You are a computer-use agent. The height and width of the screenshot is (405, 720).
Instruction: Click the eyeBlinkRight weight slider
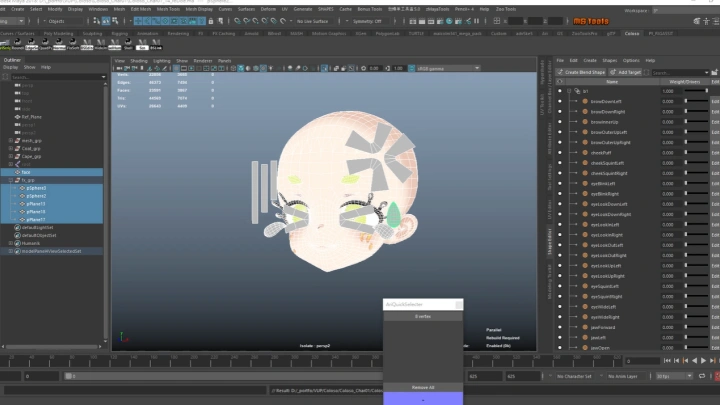click(697, 194)
